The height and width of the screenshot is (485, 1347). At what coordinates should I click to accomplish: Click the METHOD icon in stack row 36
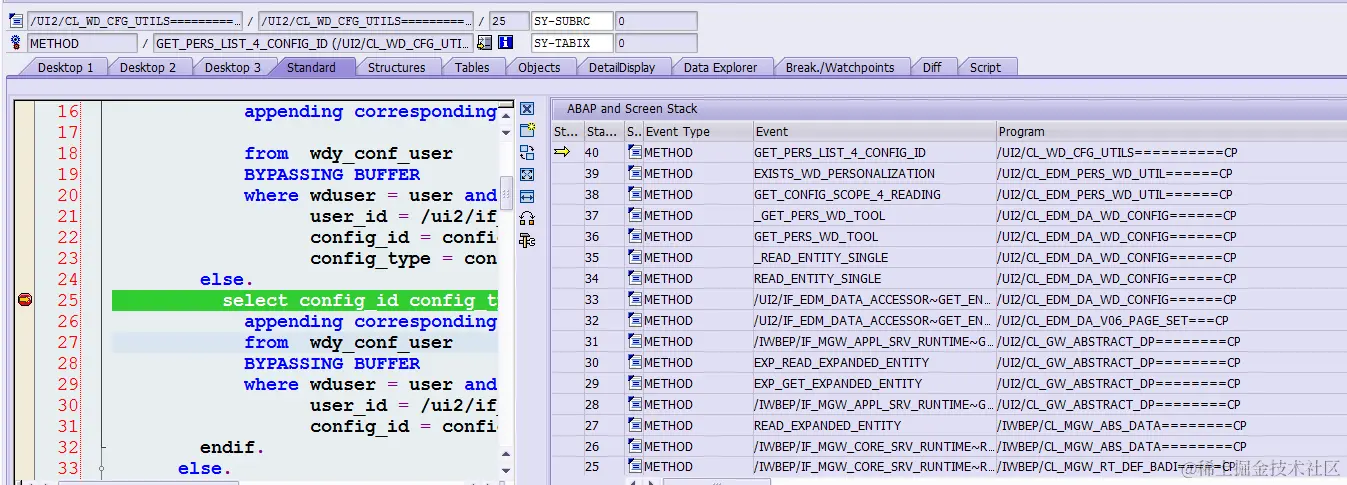[635, 236]
